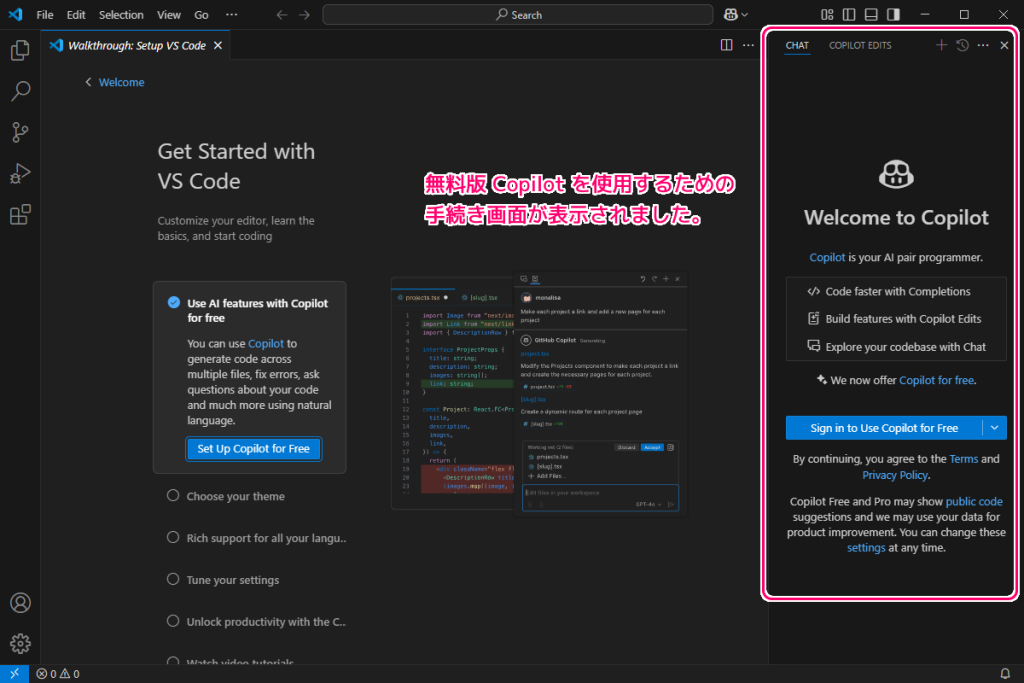Check the Choose your theme walkthrough step

172,496
